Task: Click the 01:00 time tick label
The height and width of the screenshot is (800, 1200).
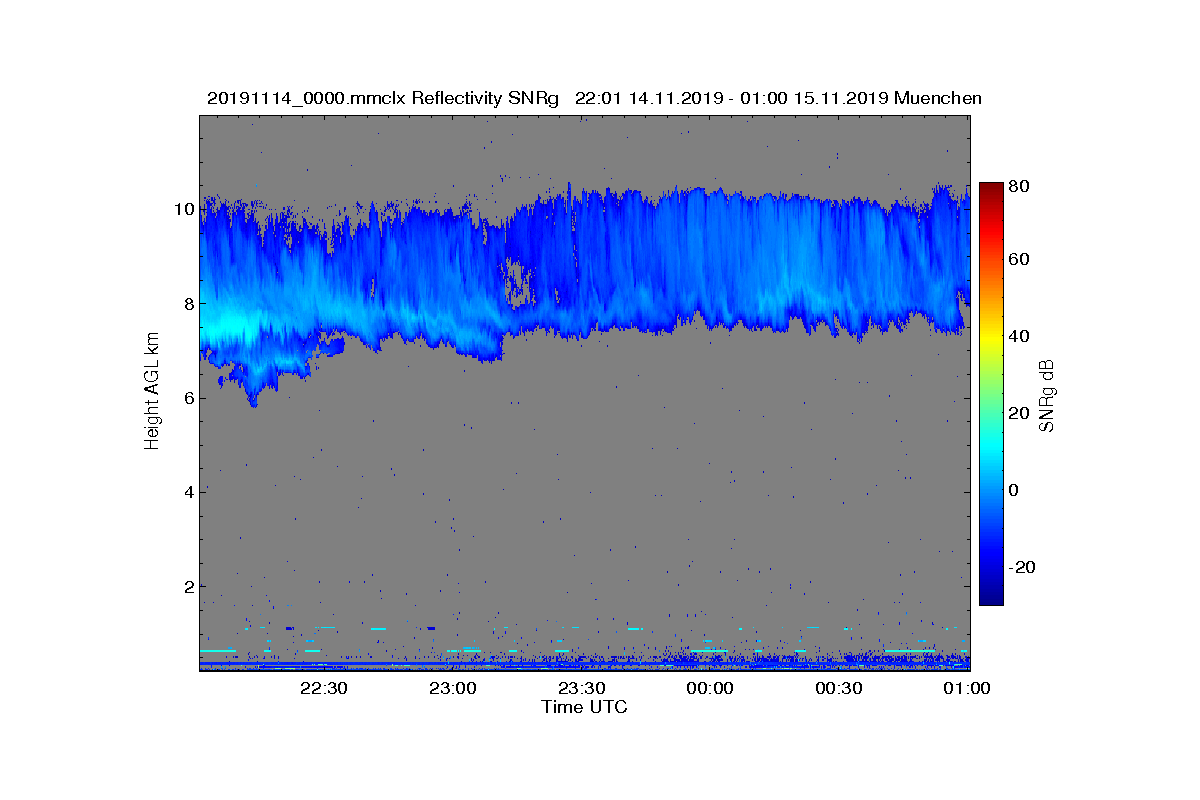Action: [x=967, y=688]
